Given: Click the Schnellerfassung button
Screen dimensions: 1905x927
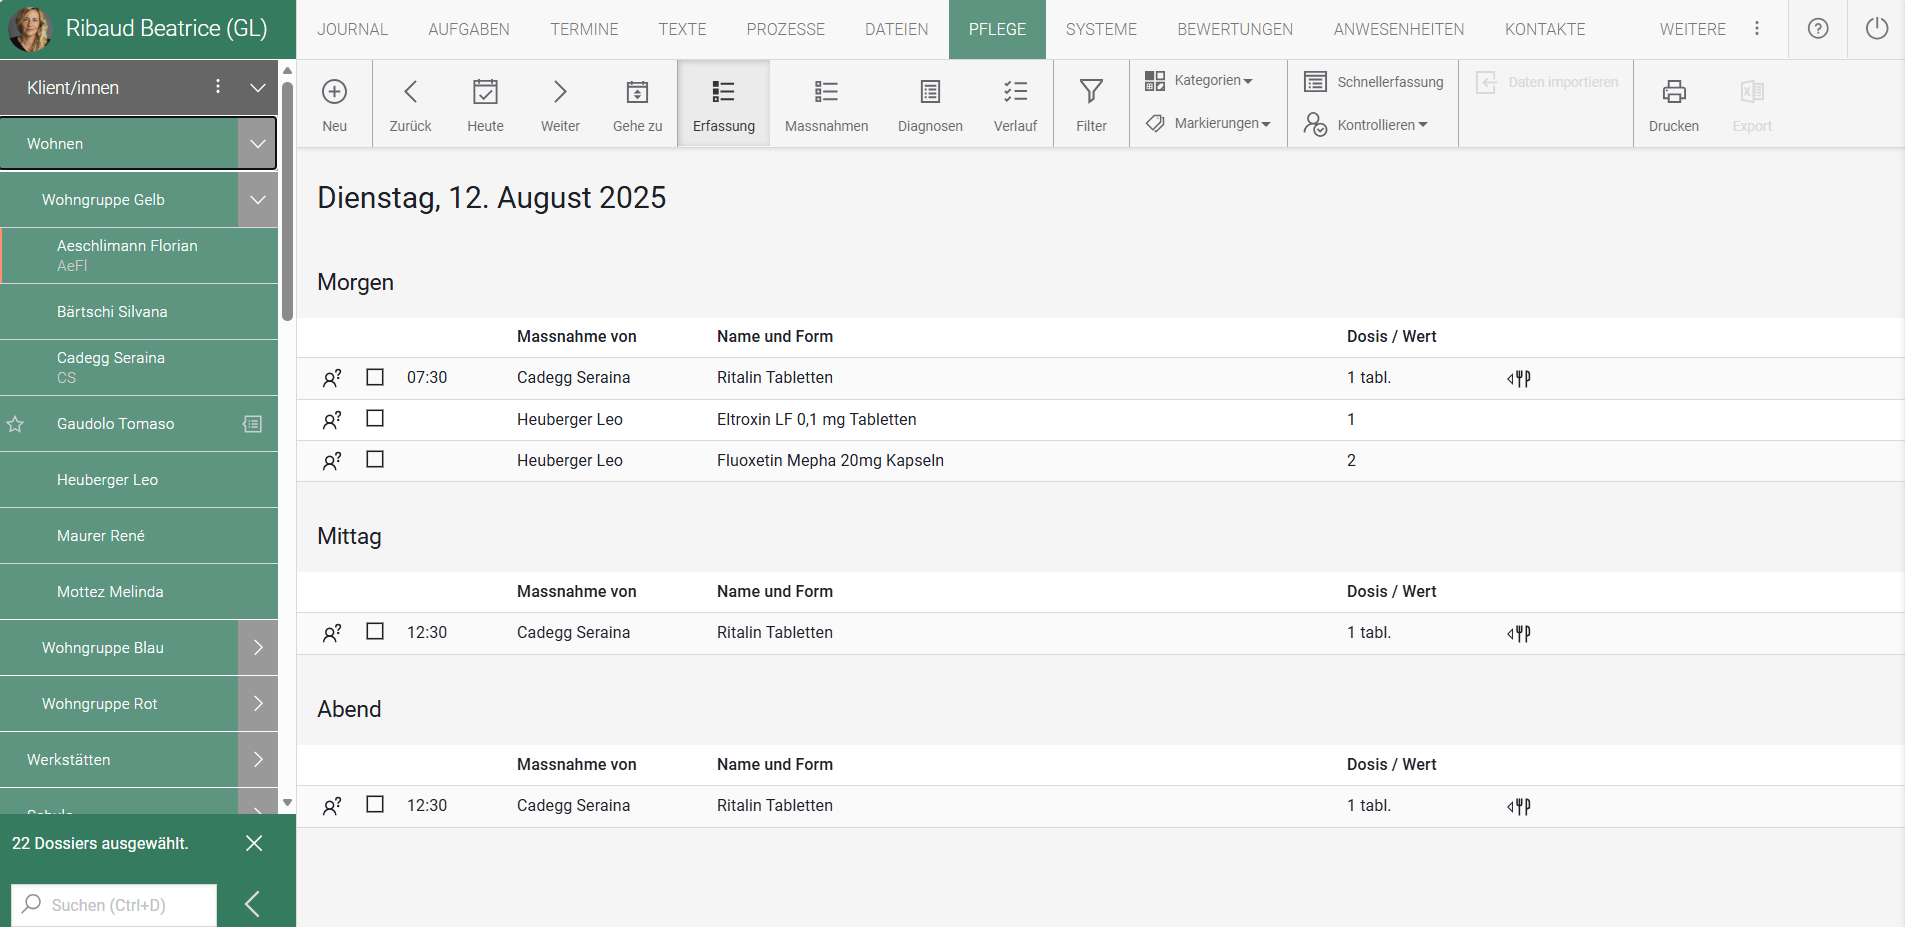Looking at the screenshot, I should click(1374, 81).
